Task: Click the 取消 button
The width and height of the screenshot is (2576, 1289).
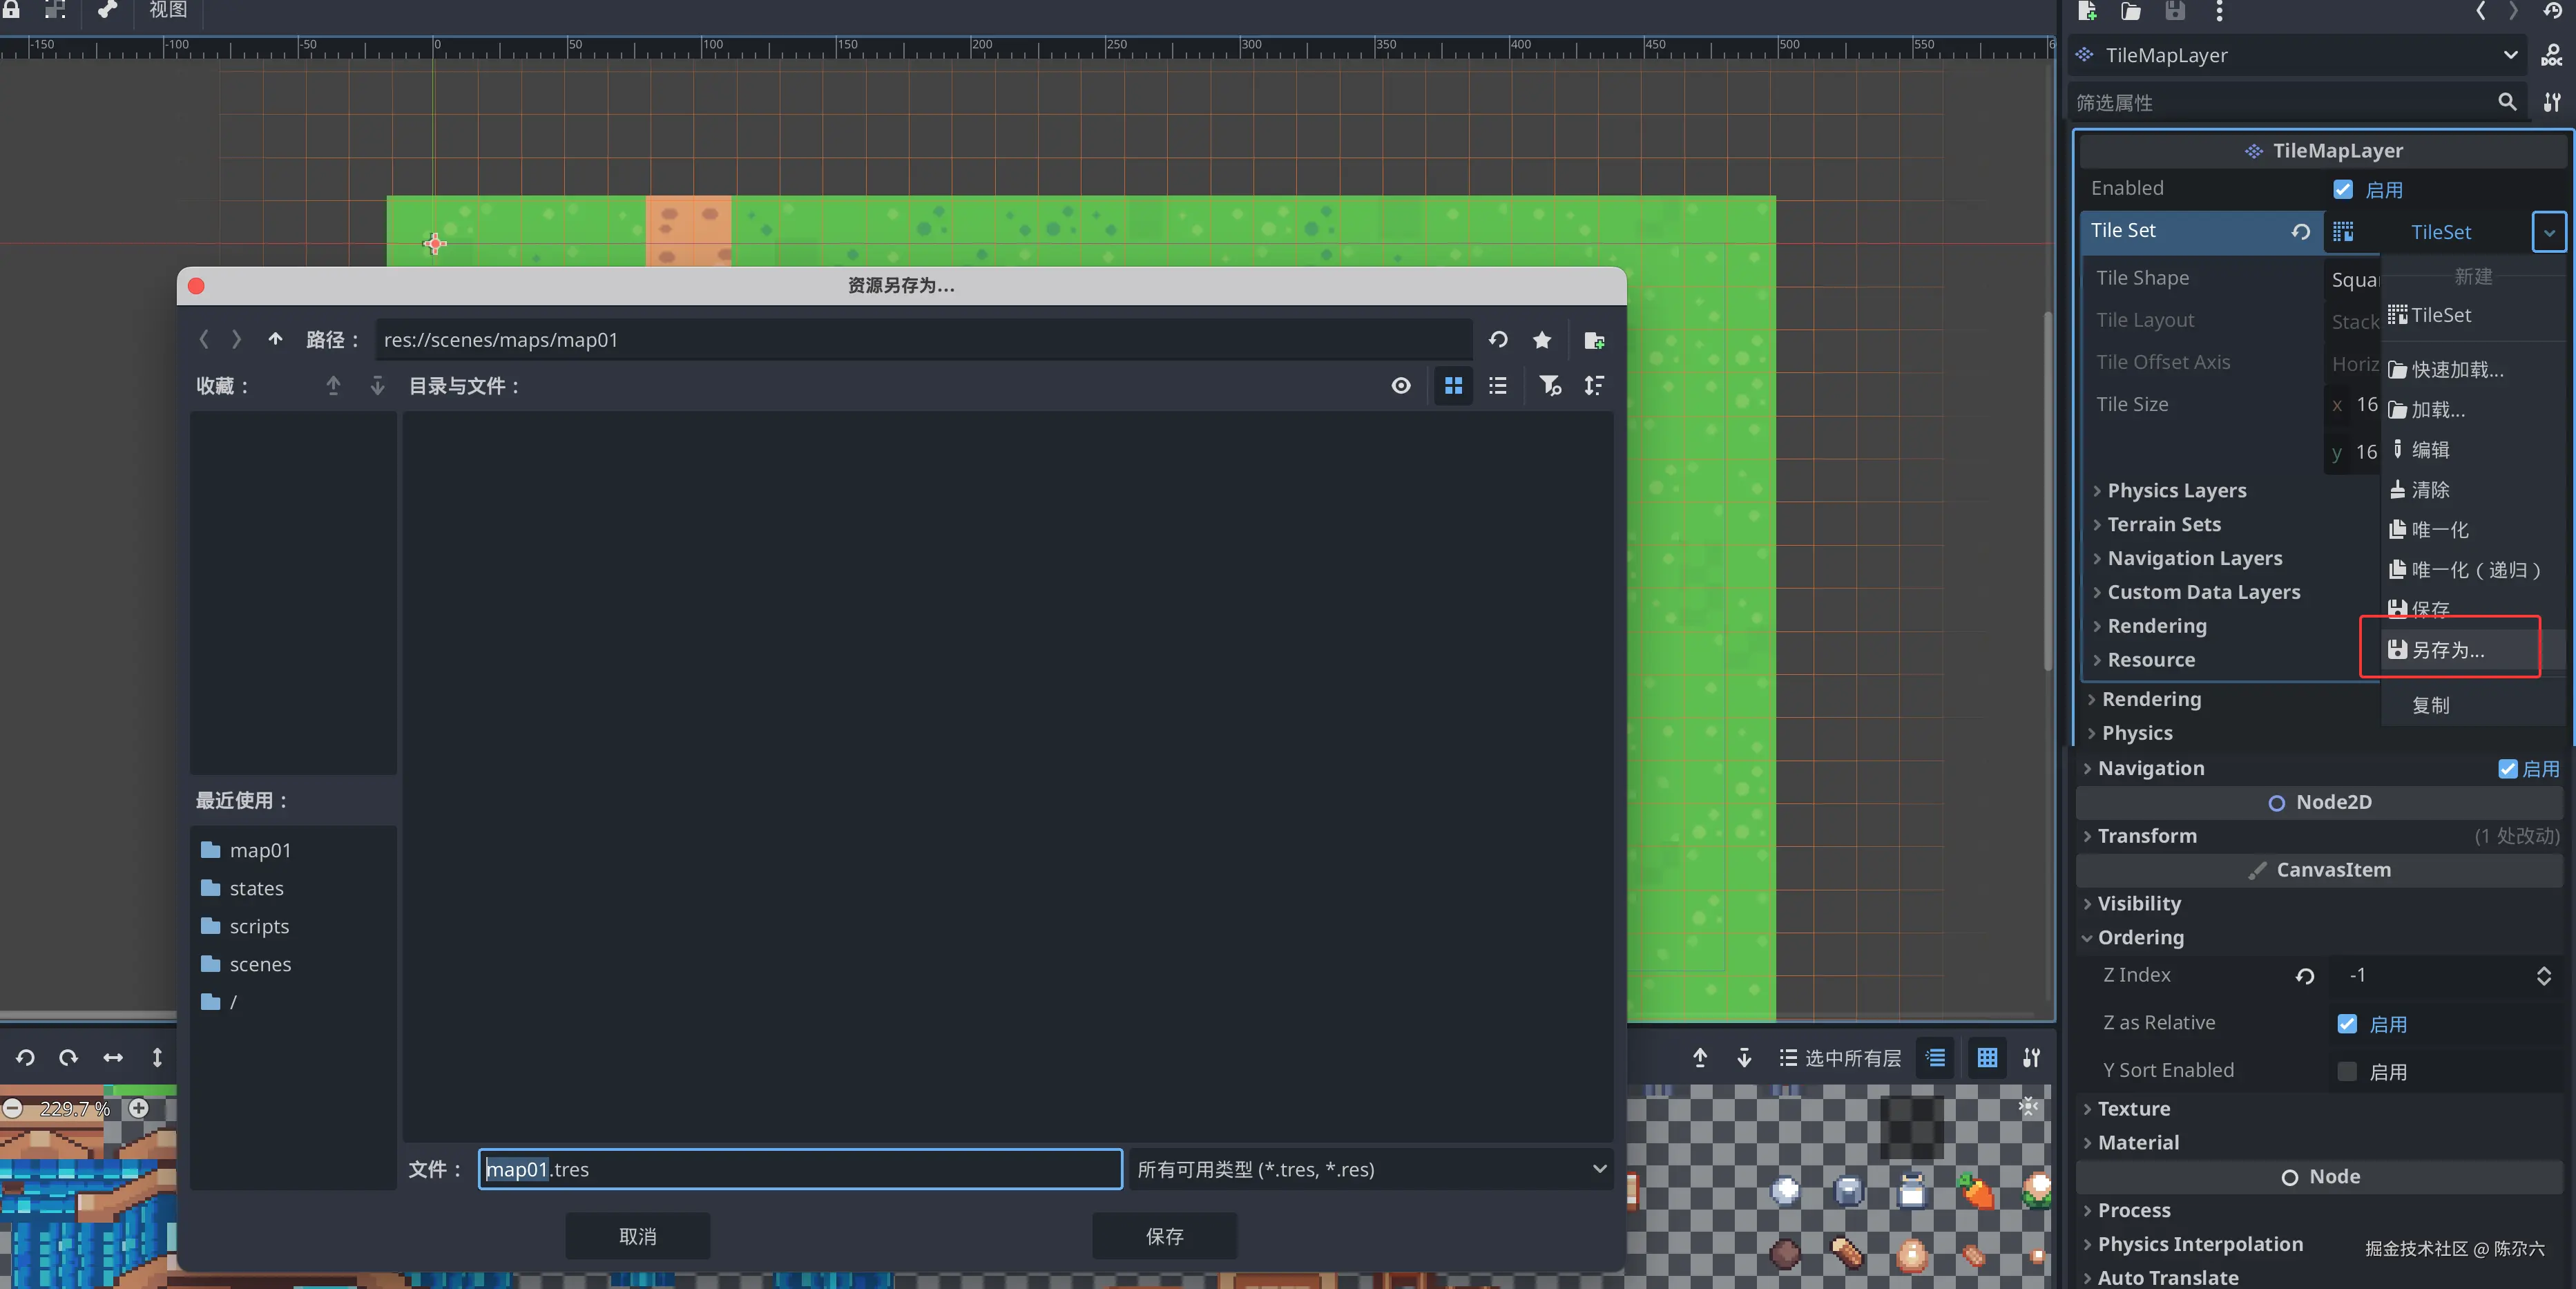Action: click(638, 1236)
